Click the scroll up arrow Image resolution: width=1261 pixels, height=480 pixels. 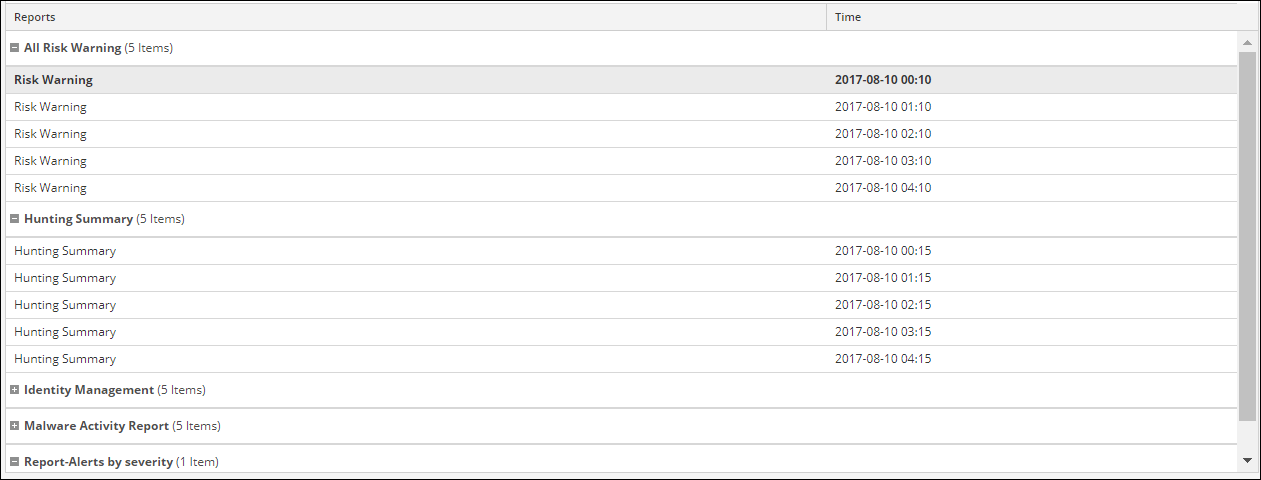tap(1247, 43)
